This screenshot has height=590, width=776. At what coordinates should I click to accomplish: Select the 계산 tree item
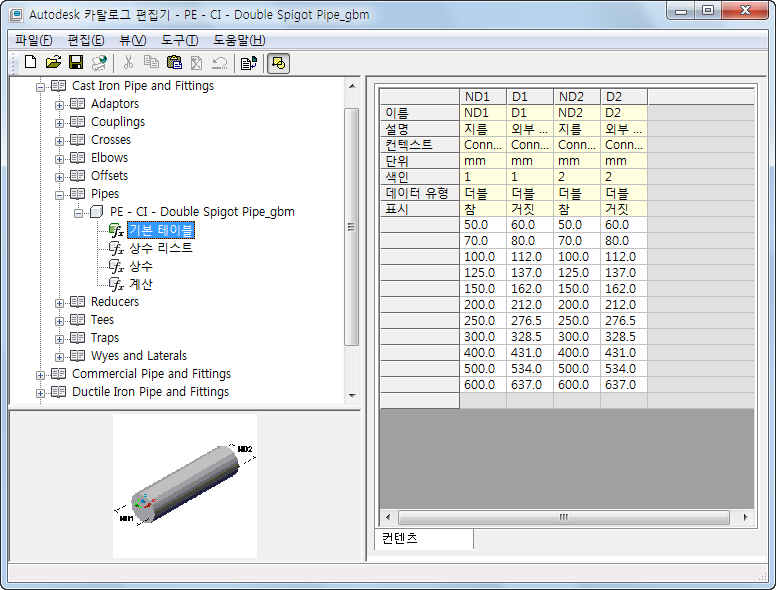[141, 284]
